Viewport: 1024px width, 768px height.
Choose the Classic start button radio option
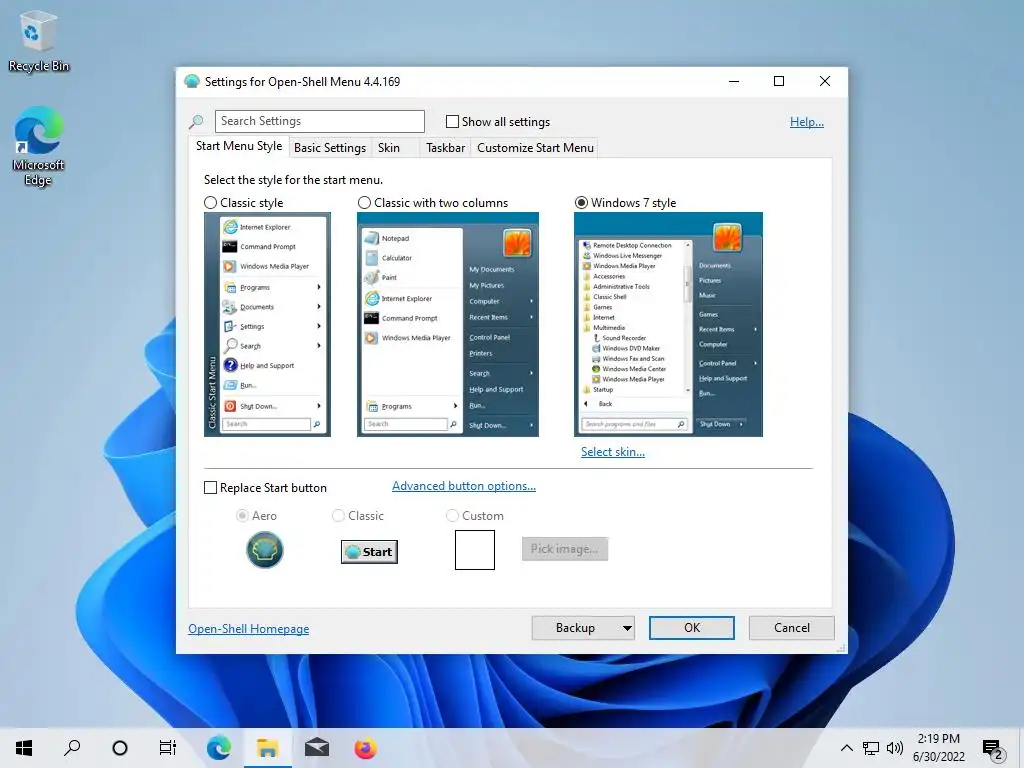[x=338, y=516]
